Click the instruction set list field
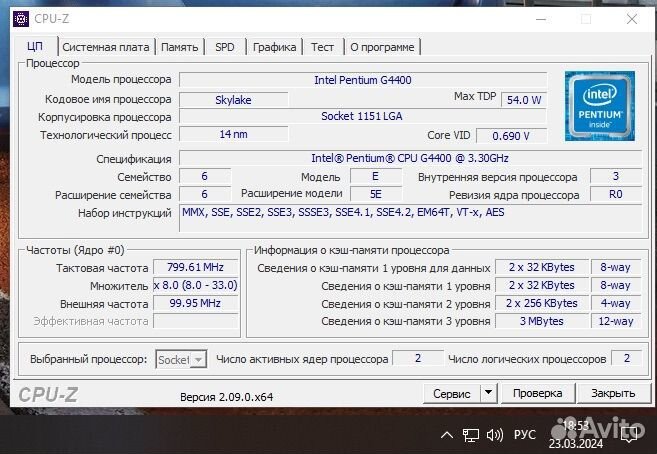The image size is (657, 454). coord(410,218)
